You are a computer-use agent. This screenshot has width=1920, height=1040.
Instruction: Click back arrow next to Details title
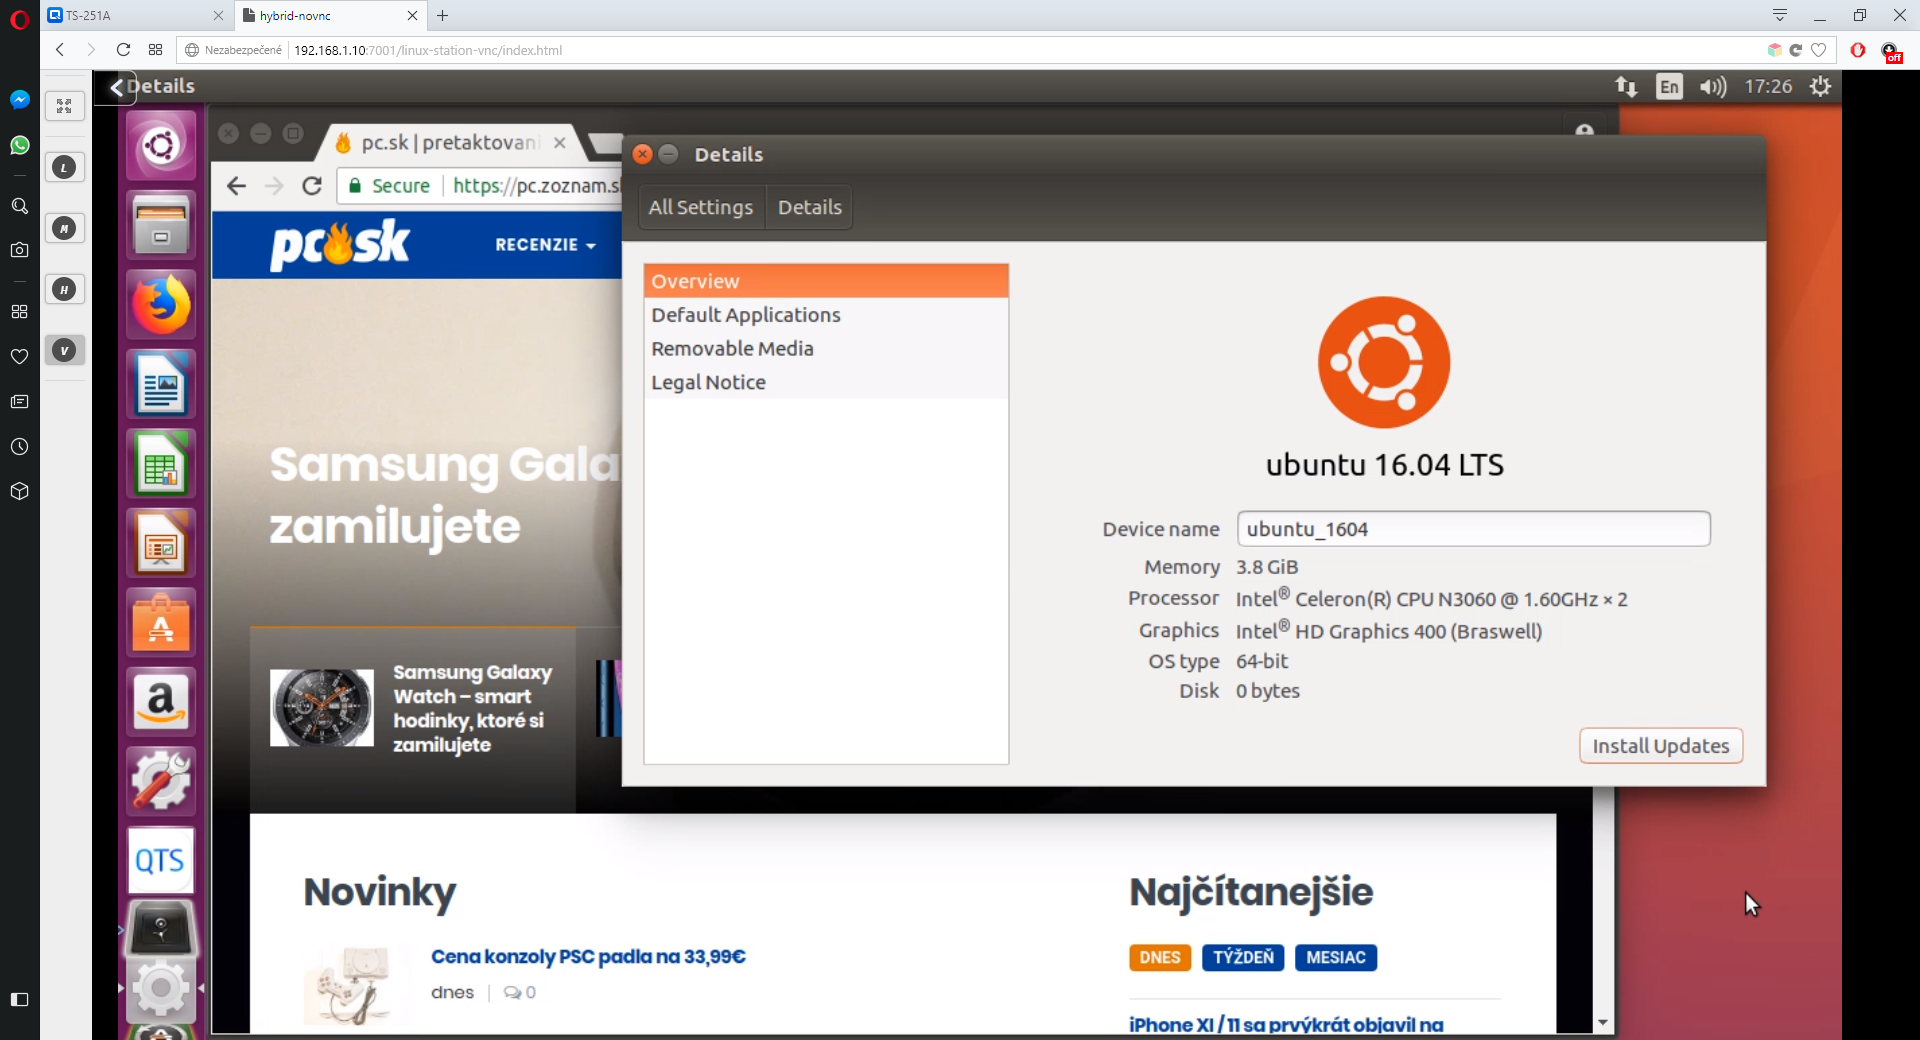[x=117, y=87]
